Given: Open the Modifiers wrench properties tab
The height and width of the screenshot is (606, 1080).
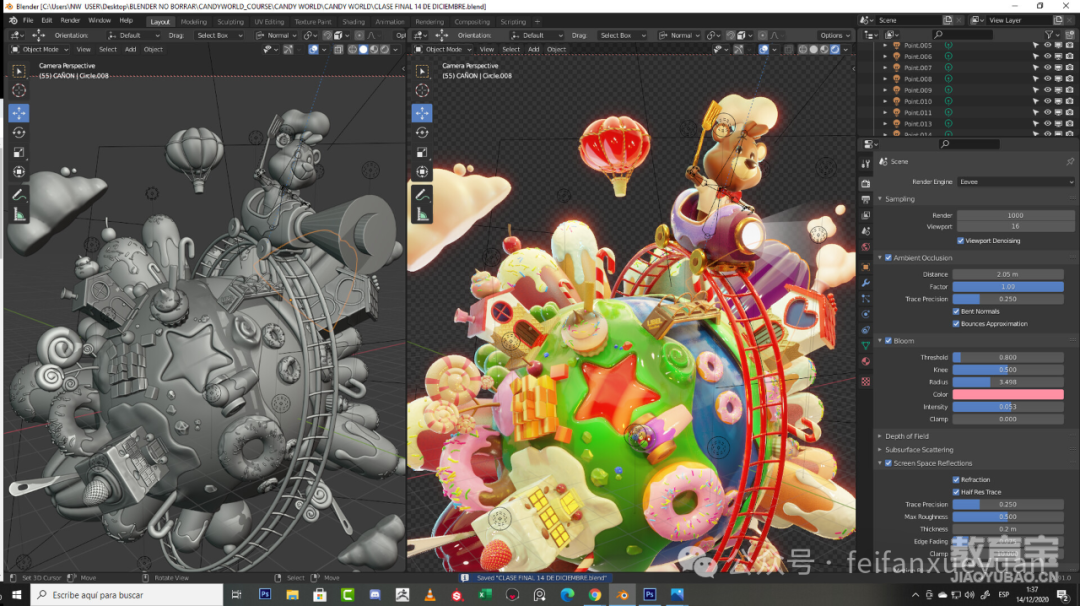Looking at the screenshot, I should coord(866,283).
